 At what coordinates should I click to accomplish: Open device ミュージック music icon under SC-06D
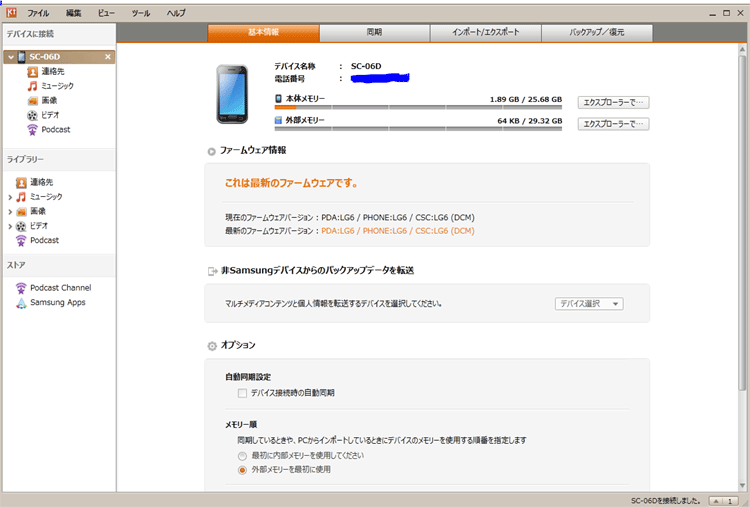pyautogui.click(x=32, y=86)
